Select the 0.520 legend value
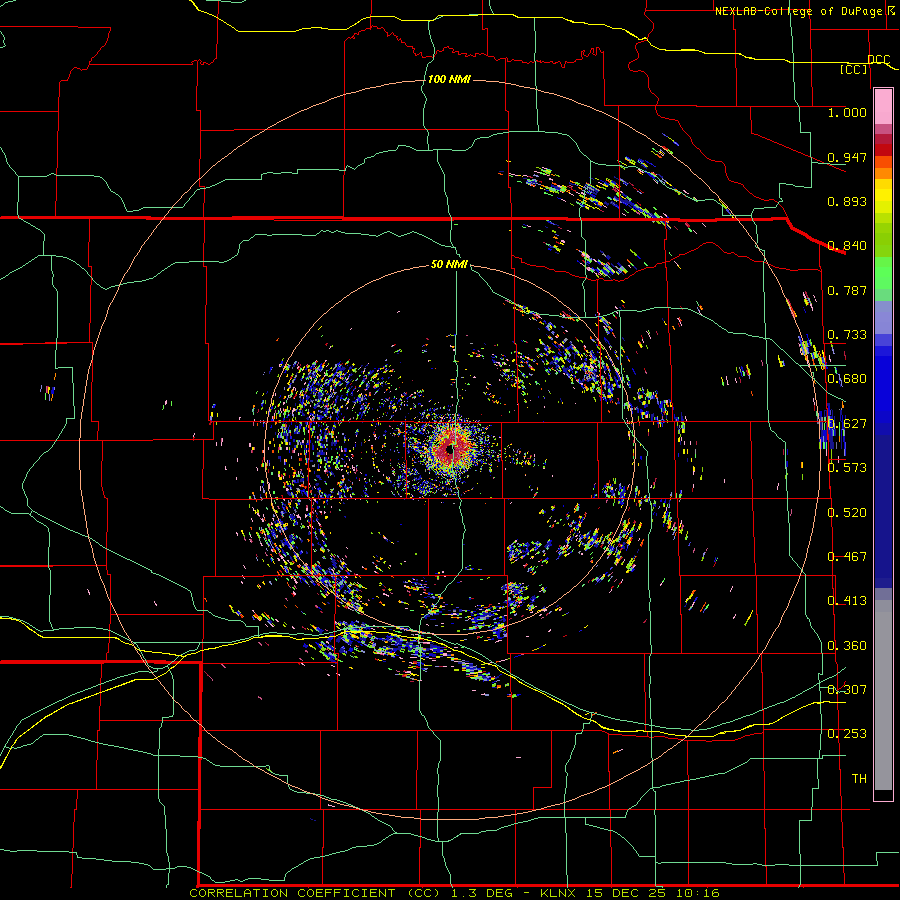The height and width of the screenshot is (900, 900). (847, 513)
